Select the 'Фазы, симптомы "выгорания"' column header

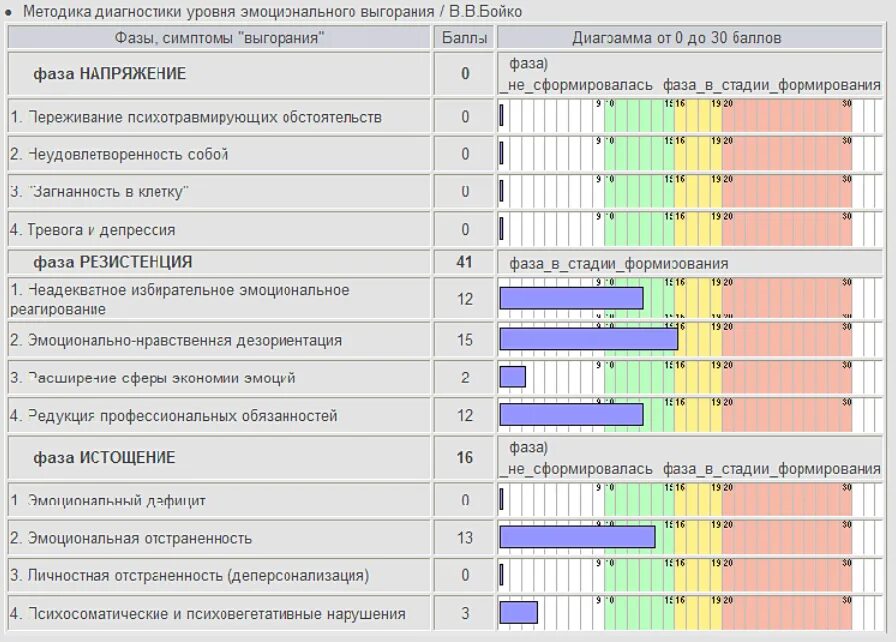click(x=219, y=38)
